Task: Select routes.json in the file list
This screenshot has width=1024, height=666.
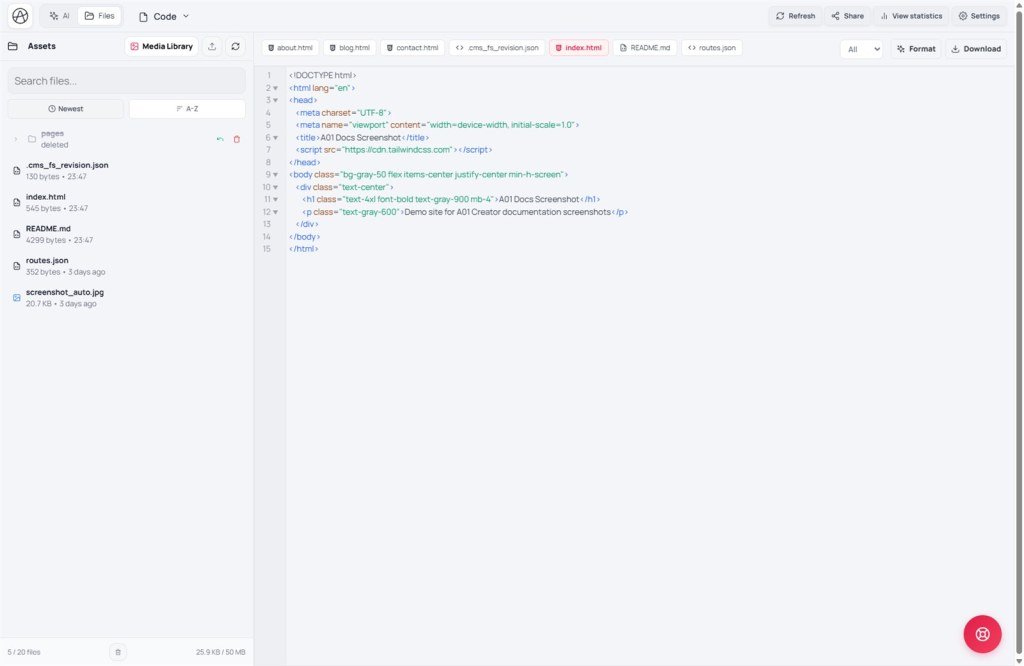Action: 126,266
